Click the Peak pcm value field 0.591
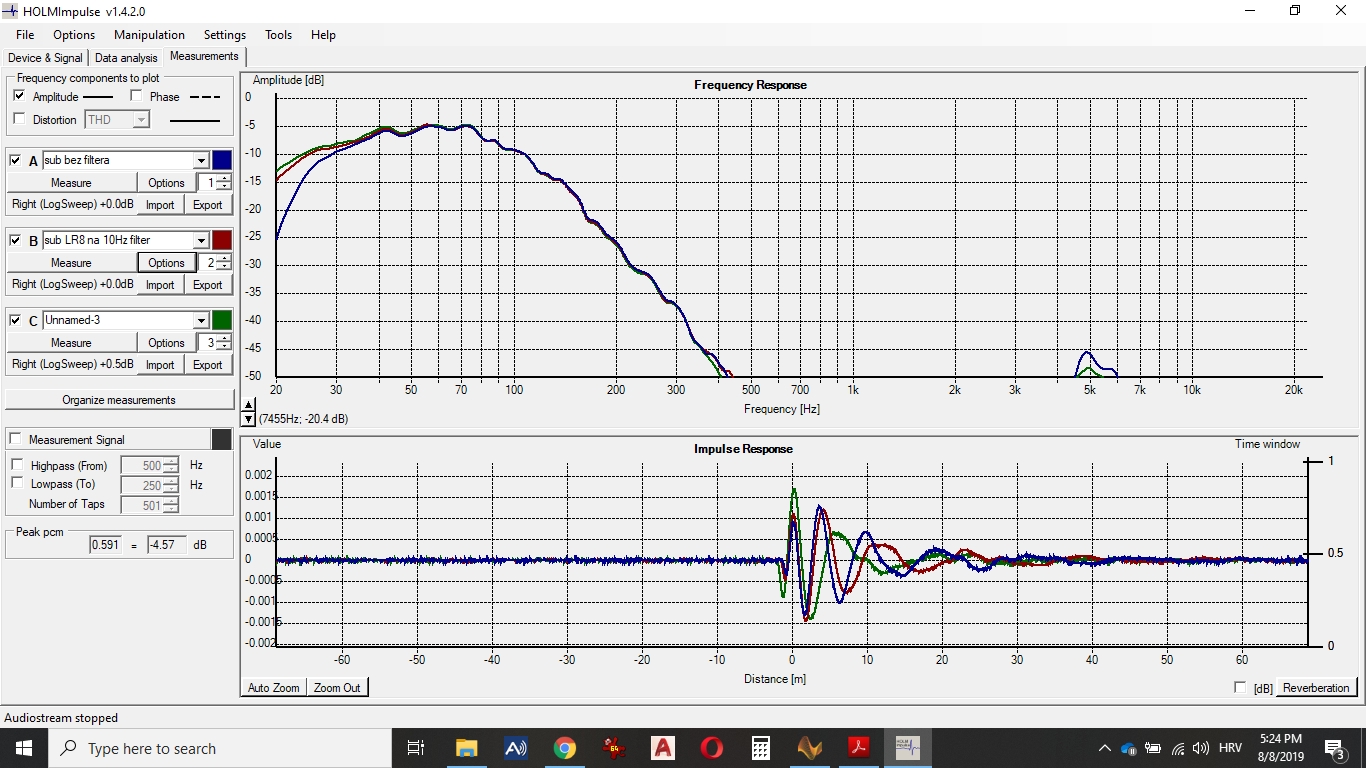Viewport: 1366px width, 768px height. tap(104, 545)
